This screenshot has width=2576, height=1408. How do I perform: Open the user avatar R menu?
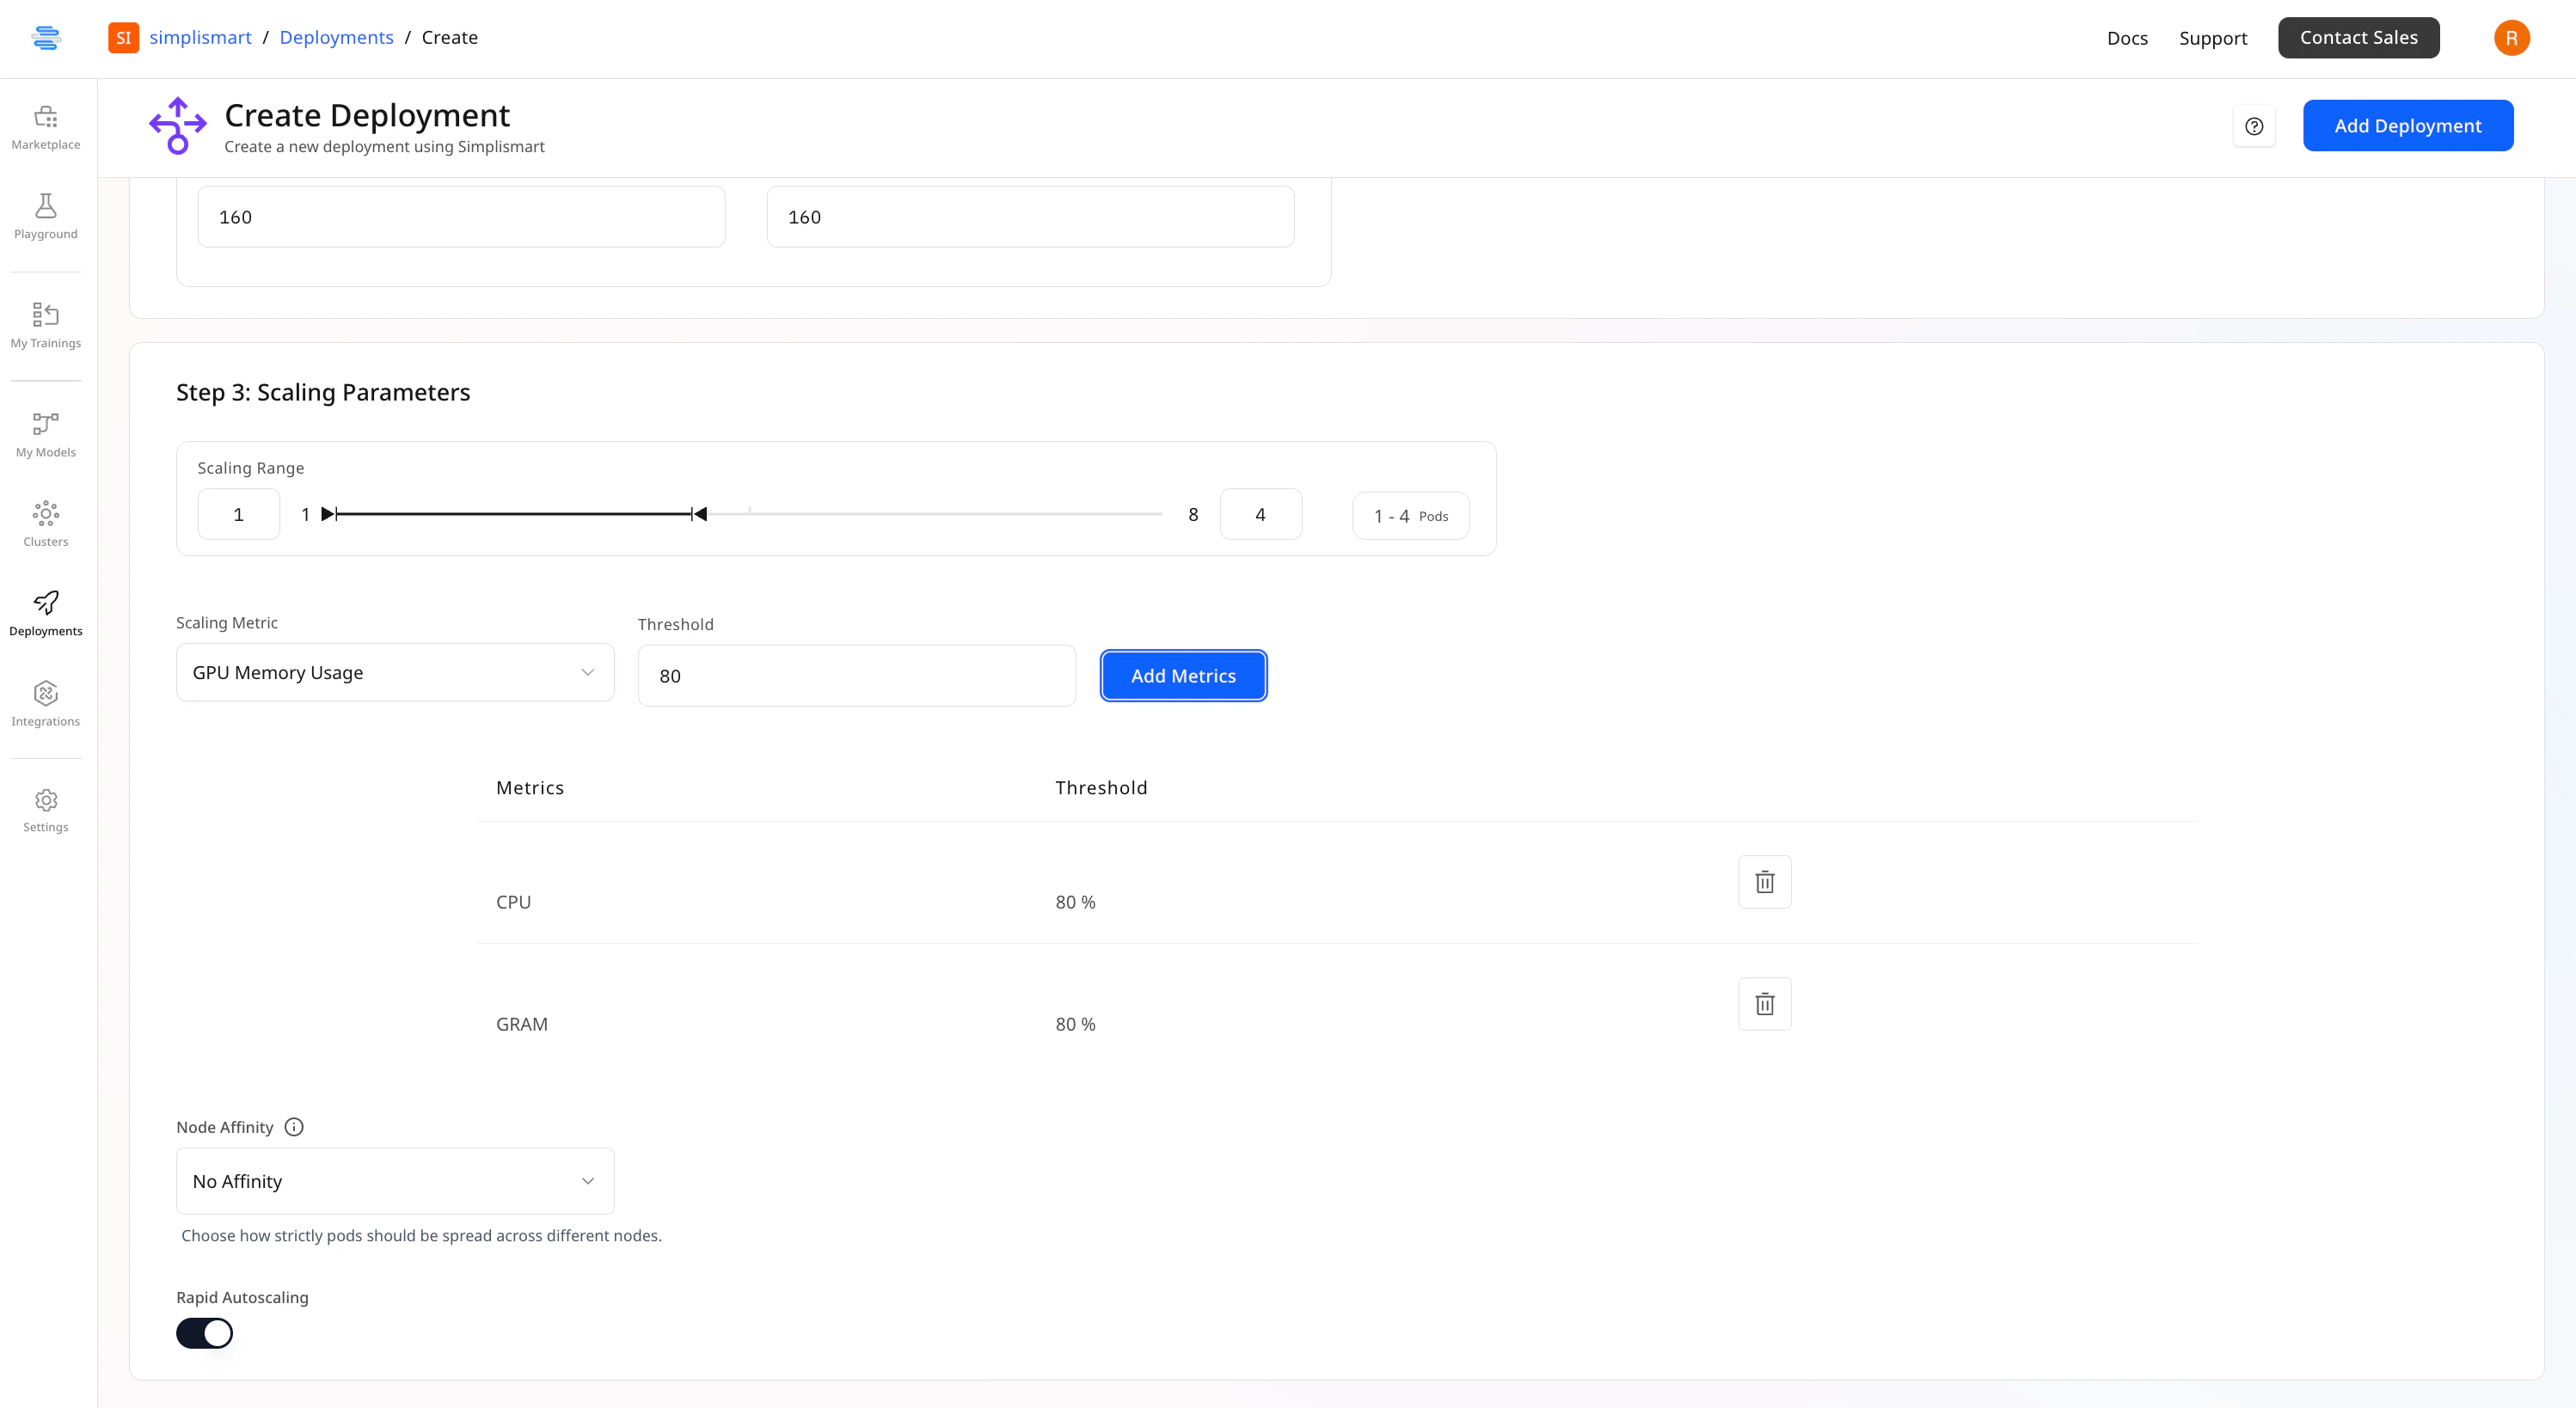click(x=2512, y=38)
